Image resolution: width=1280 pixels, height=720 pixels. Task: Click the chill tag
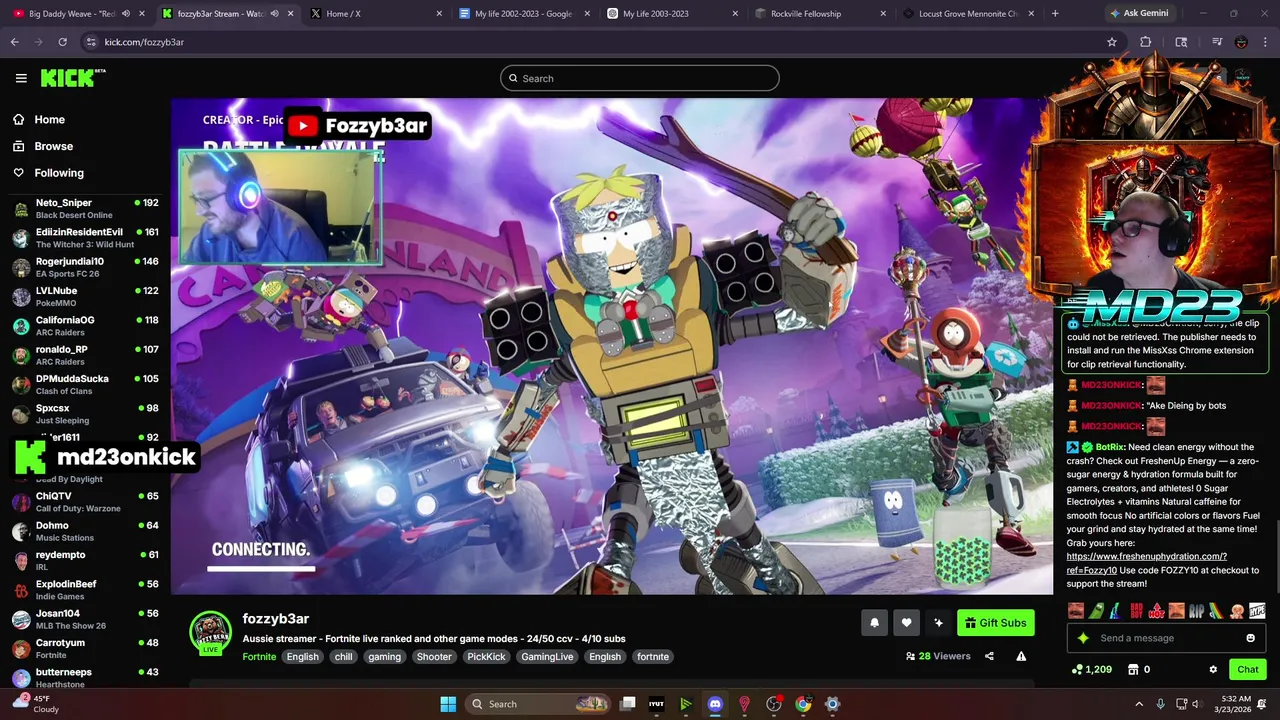coord(343,657)
